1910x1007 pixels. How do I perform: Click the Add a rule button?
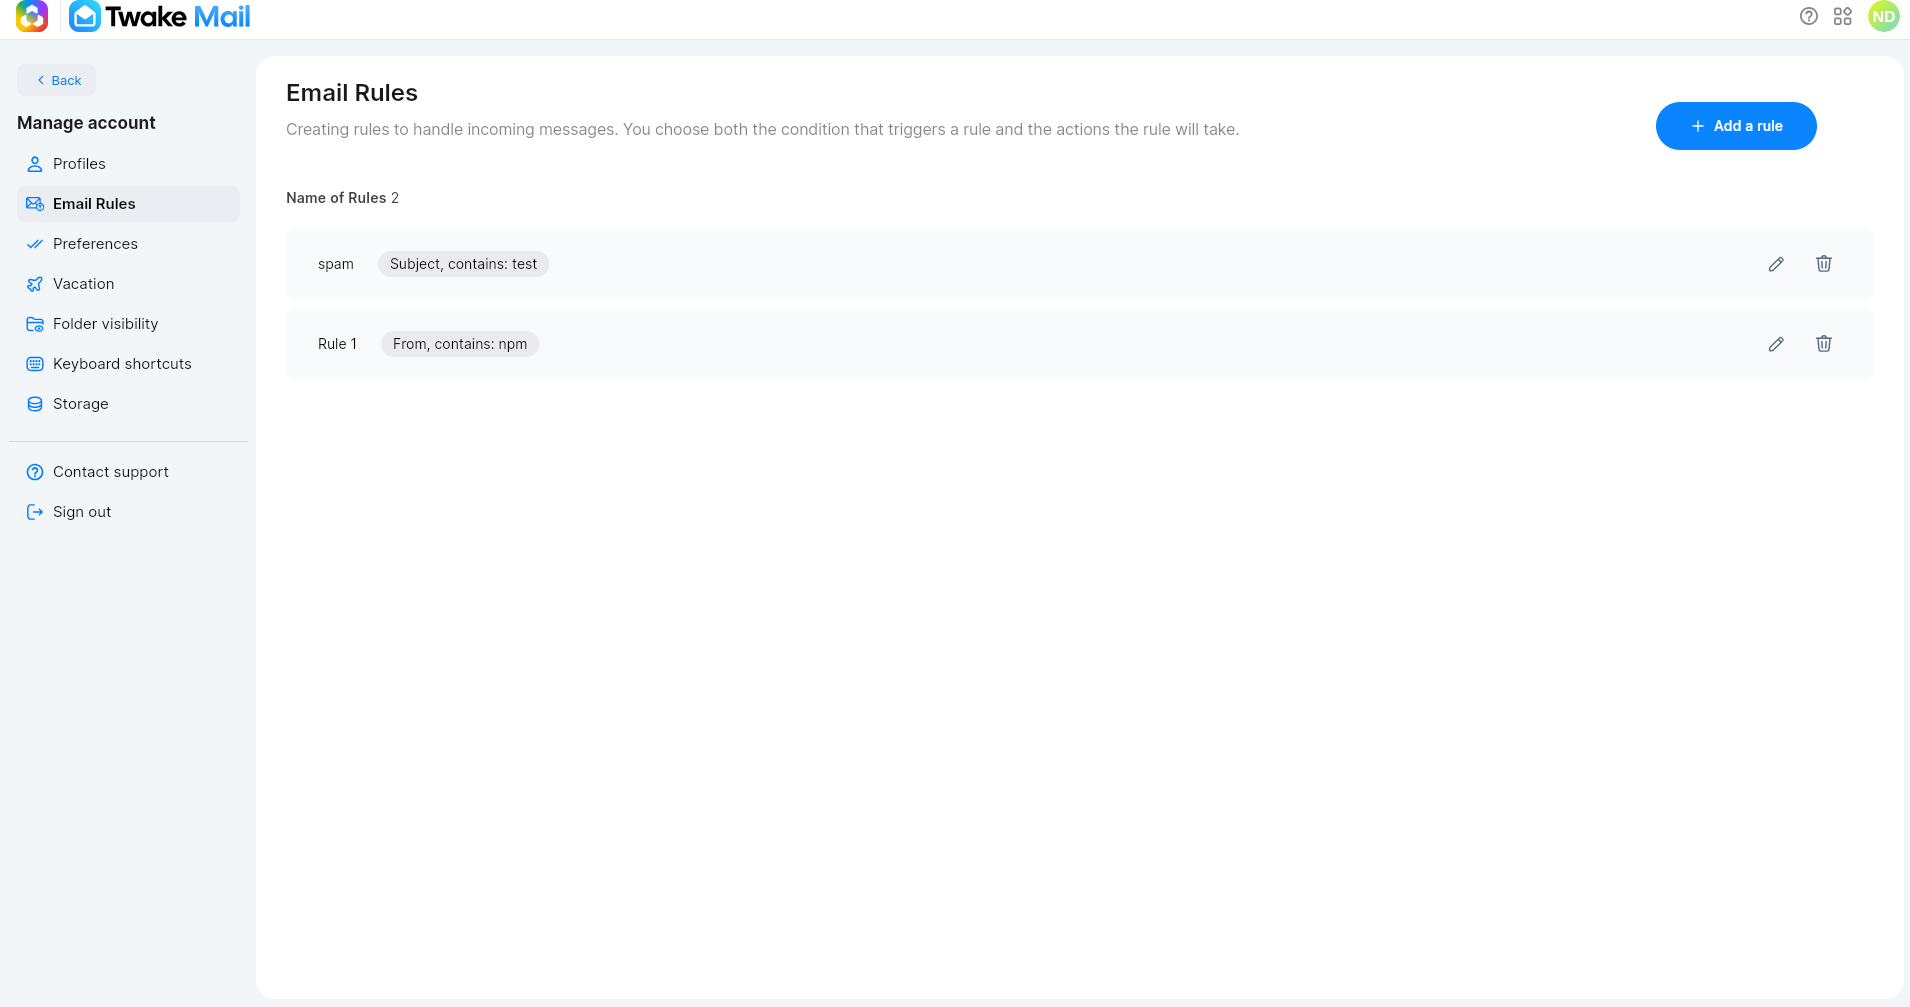pos(1736,126)
